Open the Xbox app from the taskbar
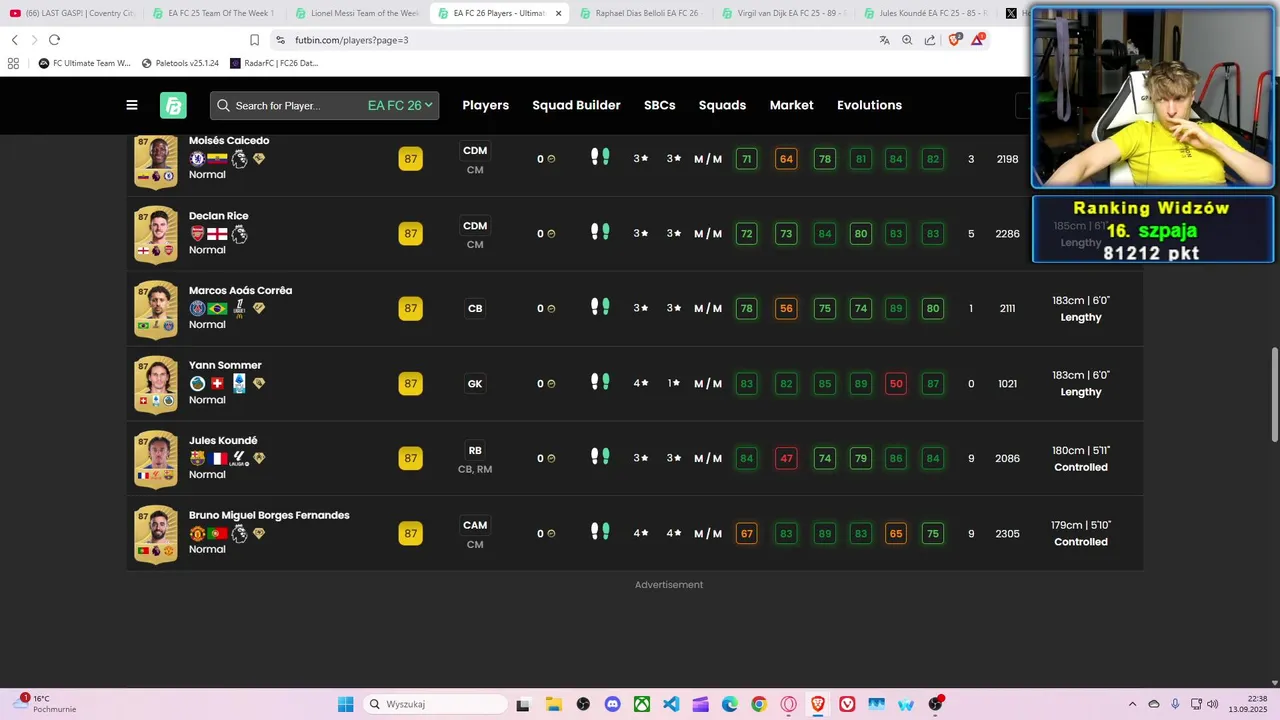1280x720 pixels. (x=641, y=704)
